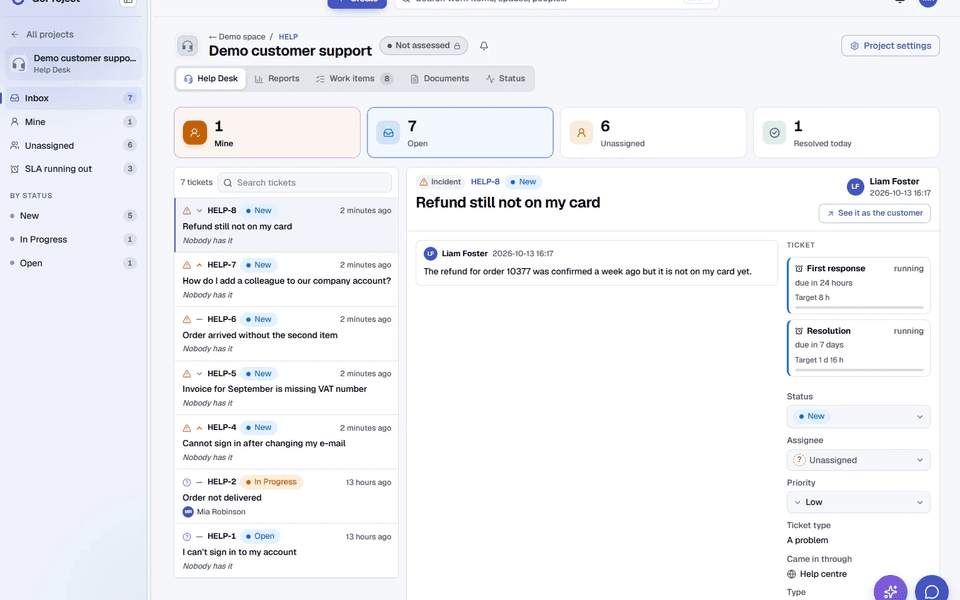Click Mia Robinson's avatar on HELP-2
The image size is (960, 600).
[x=188, y=512]
